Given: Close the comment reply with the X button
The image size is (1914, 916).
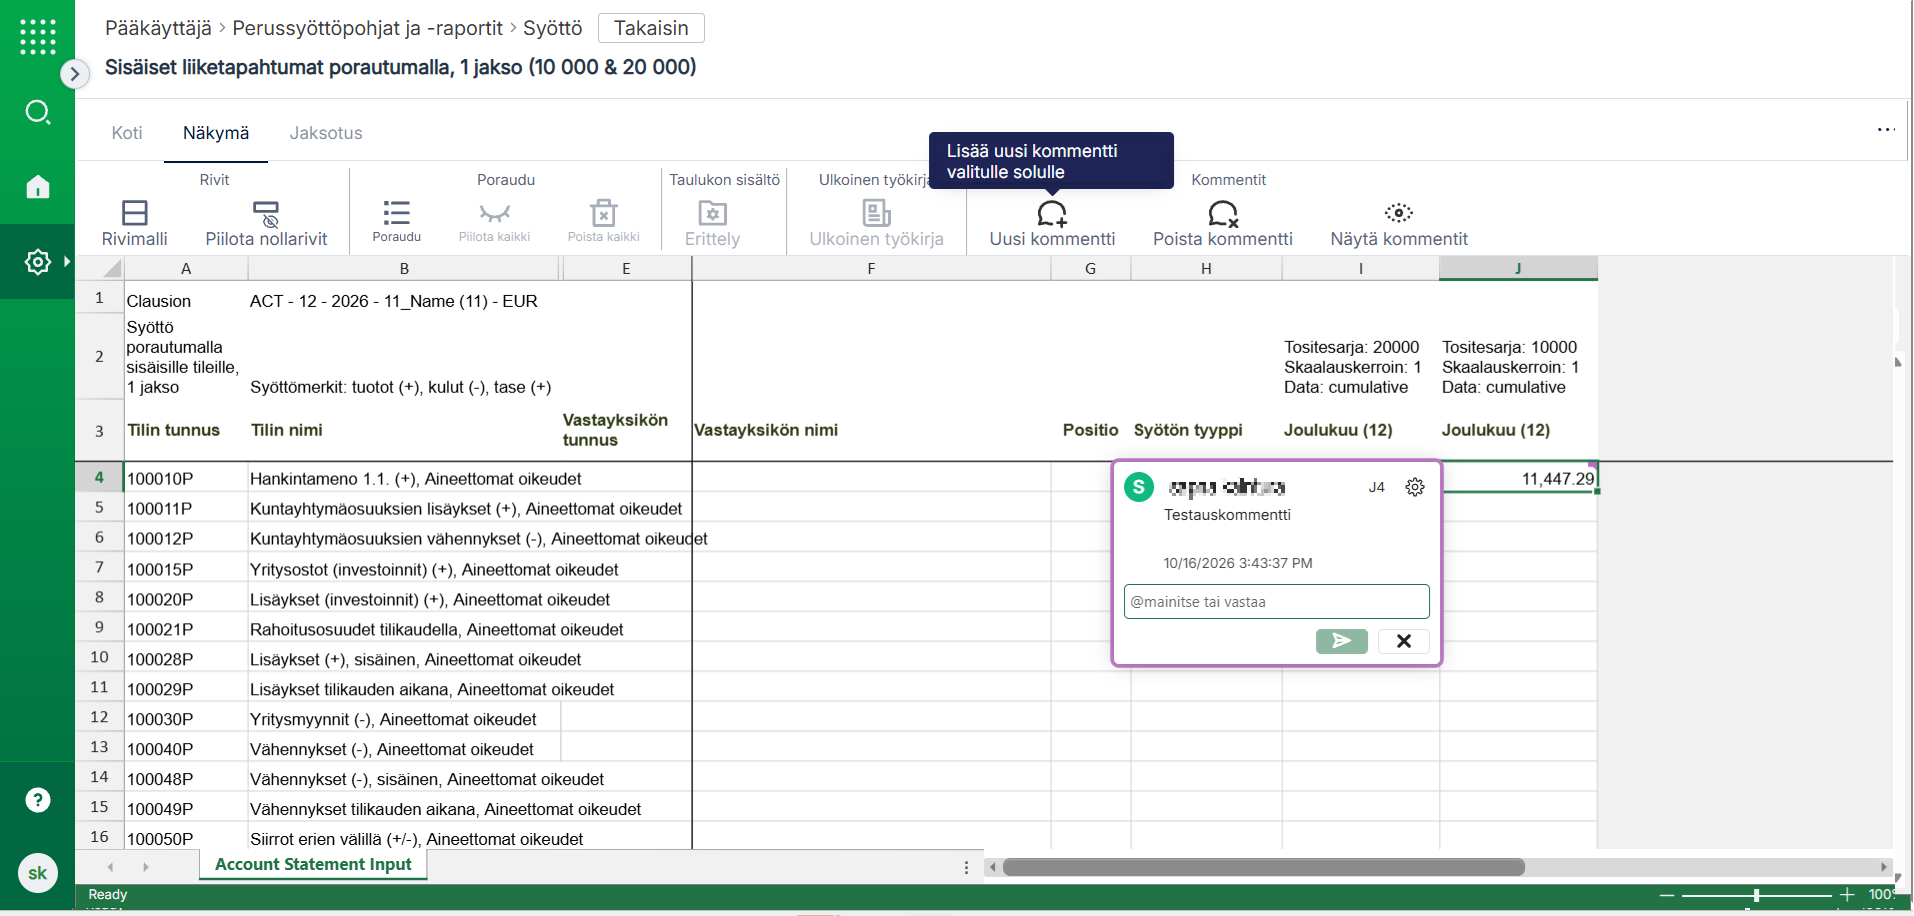Looking at the screenshot, I should point(1404,641).
